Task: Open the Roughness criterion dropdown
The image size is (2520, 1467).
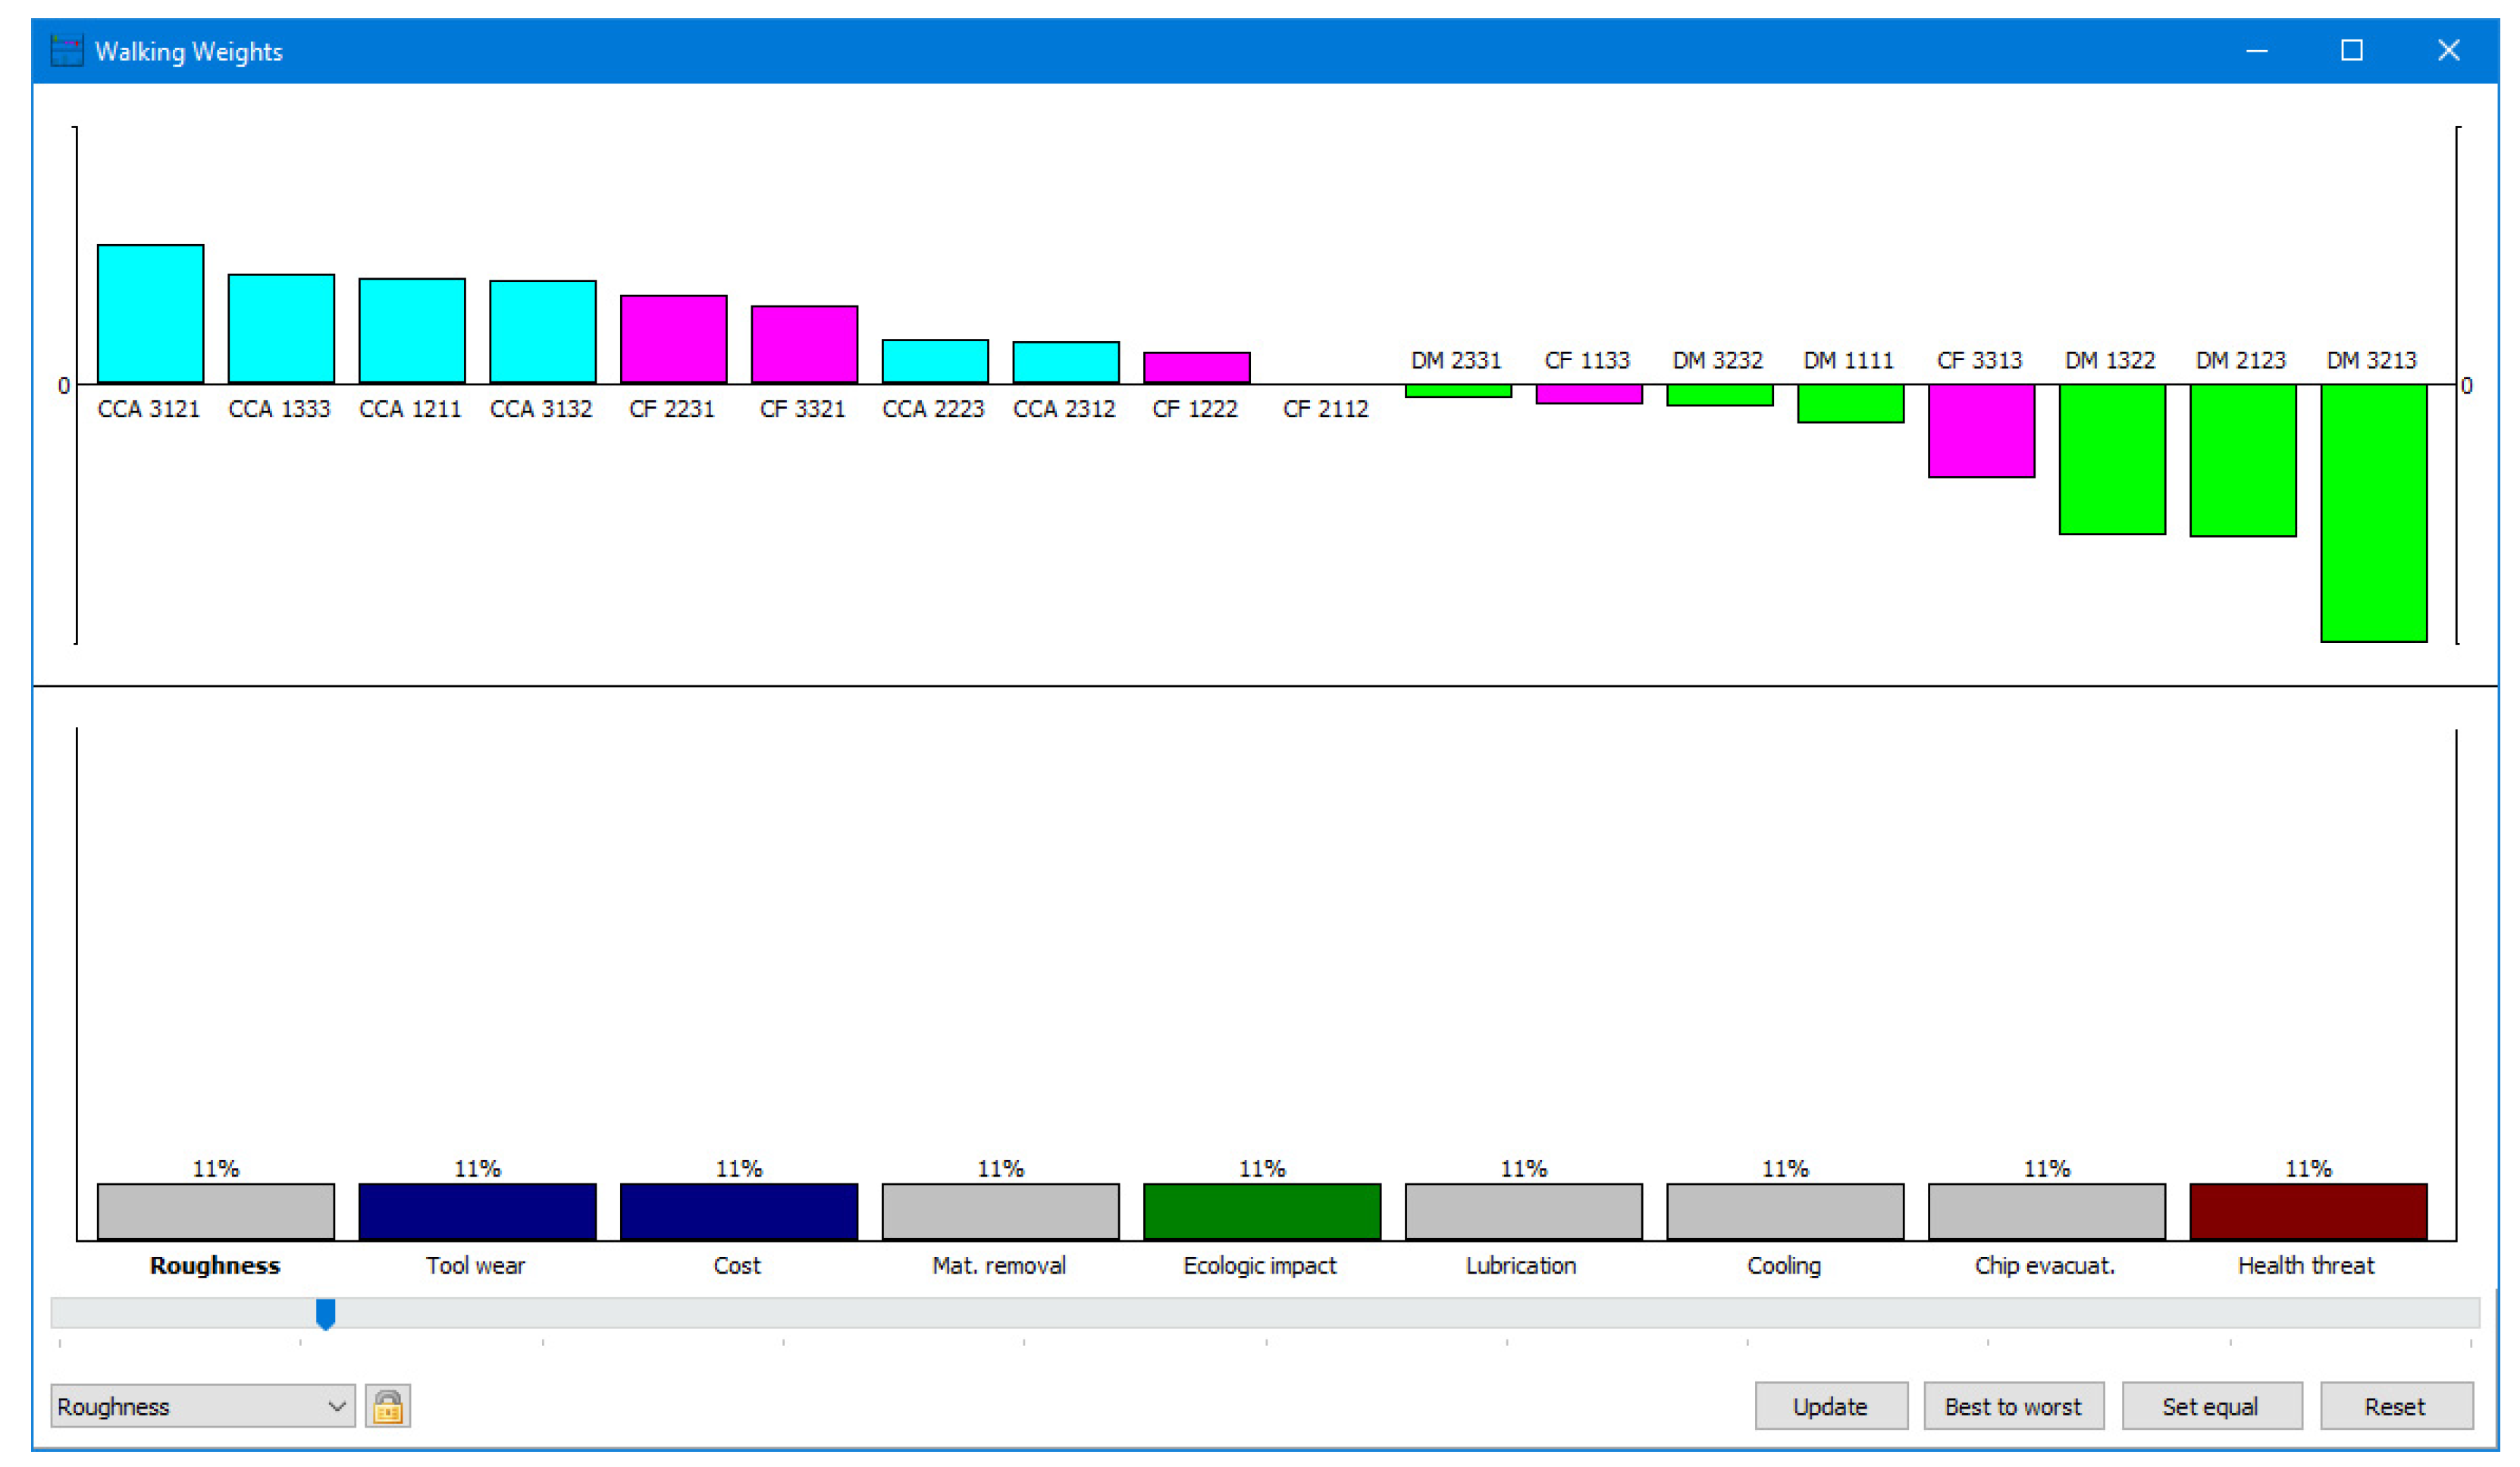Action: click(202, 1407)
